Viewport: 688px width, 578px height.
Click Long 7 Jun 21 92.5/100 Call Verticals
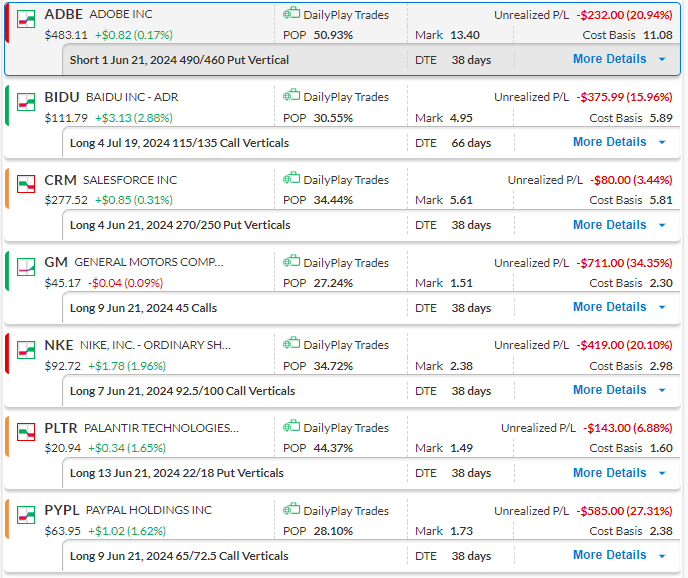click(x=183, y=391)
